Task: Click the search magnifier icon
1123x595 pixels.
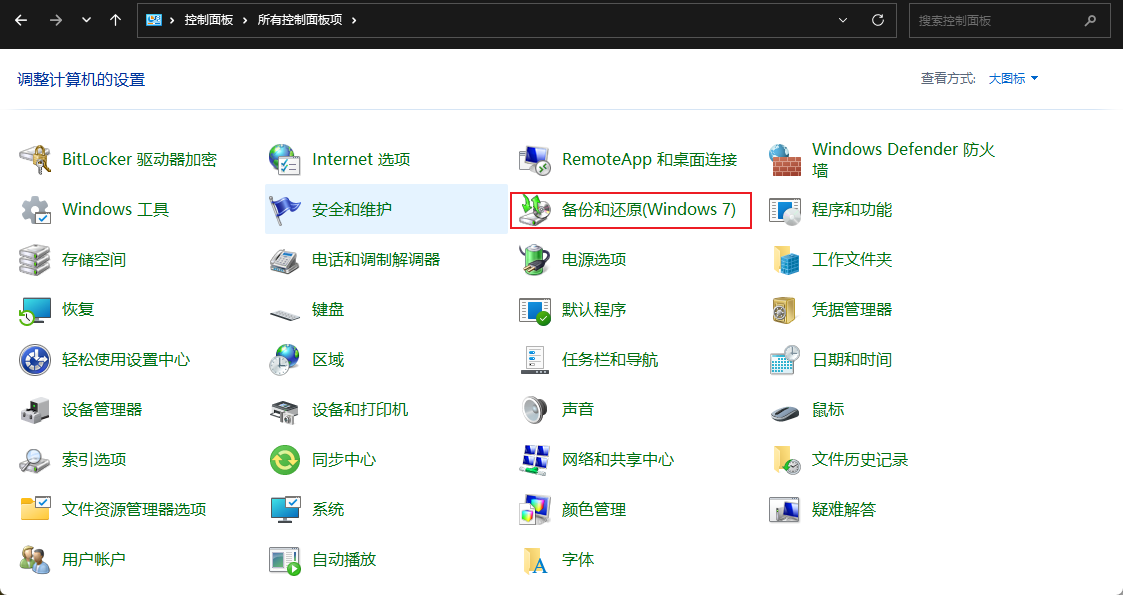Action: [x=1090, y=21]
